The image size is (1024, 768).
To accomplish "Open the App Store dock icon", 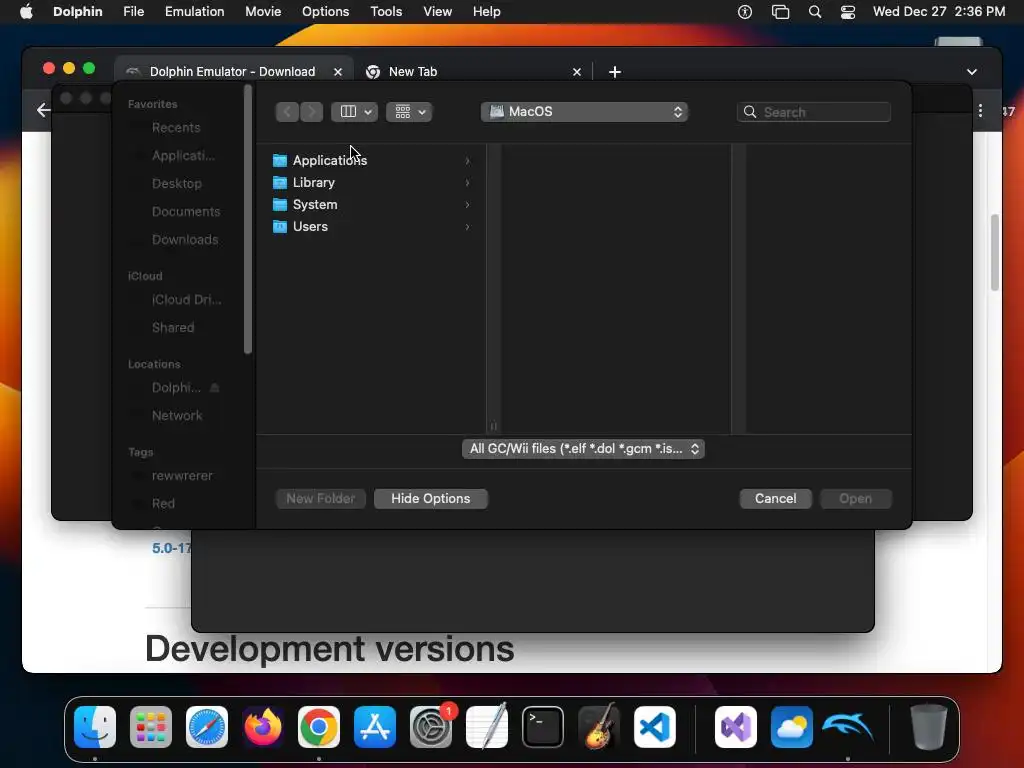I will [375, 727].
